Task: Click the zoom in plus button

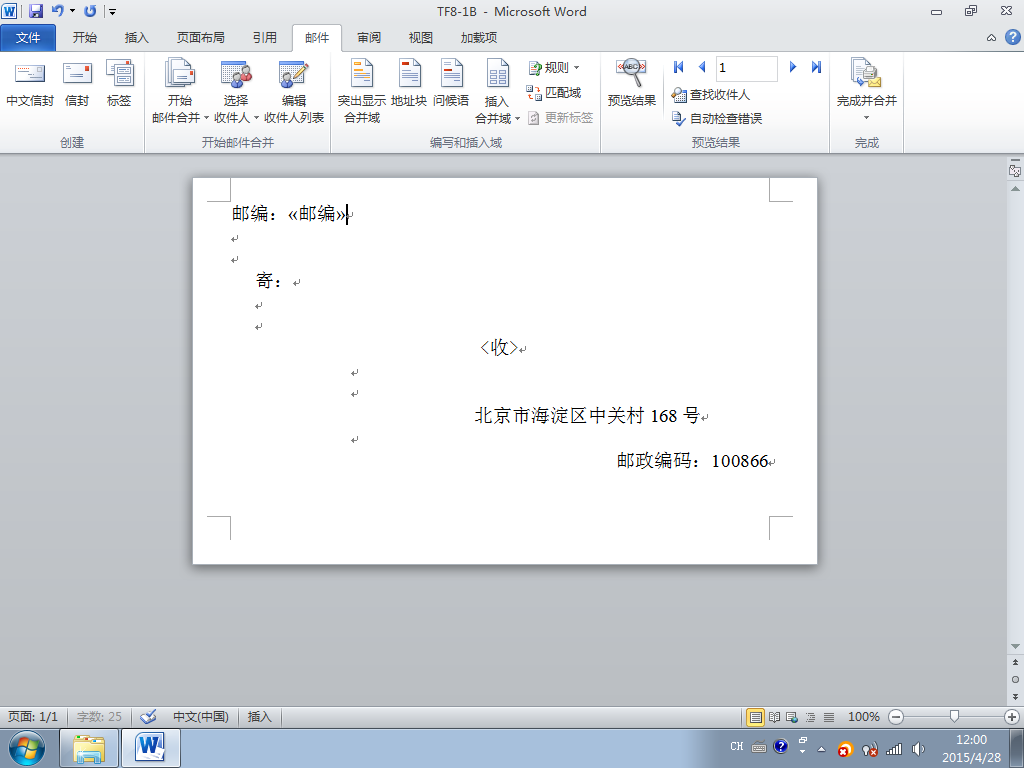Action: click(1012, 717)
